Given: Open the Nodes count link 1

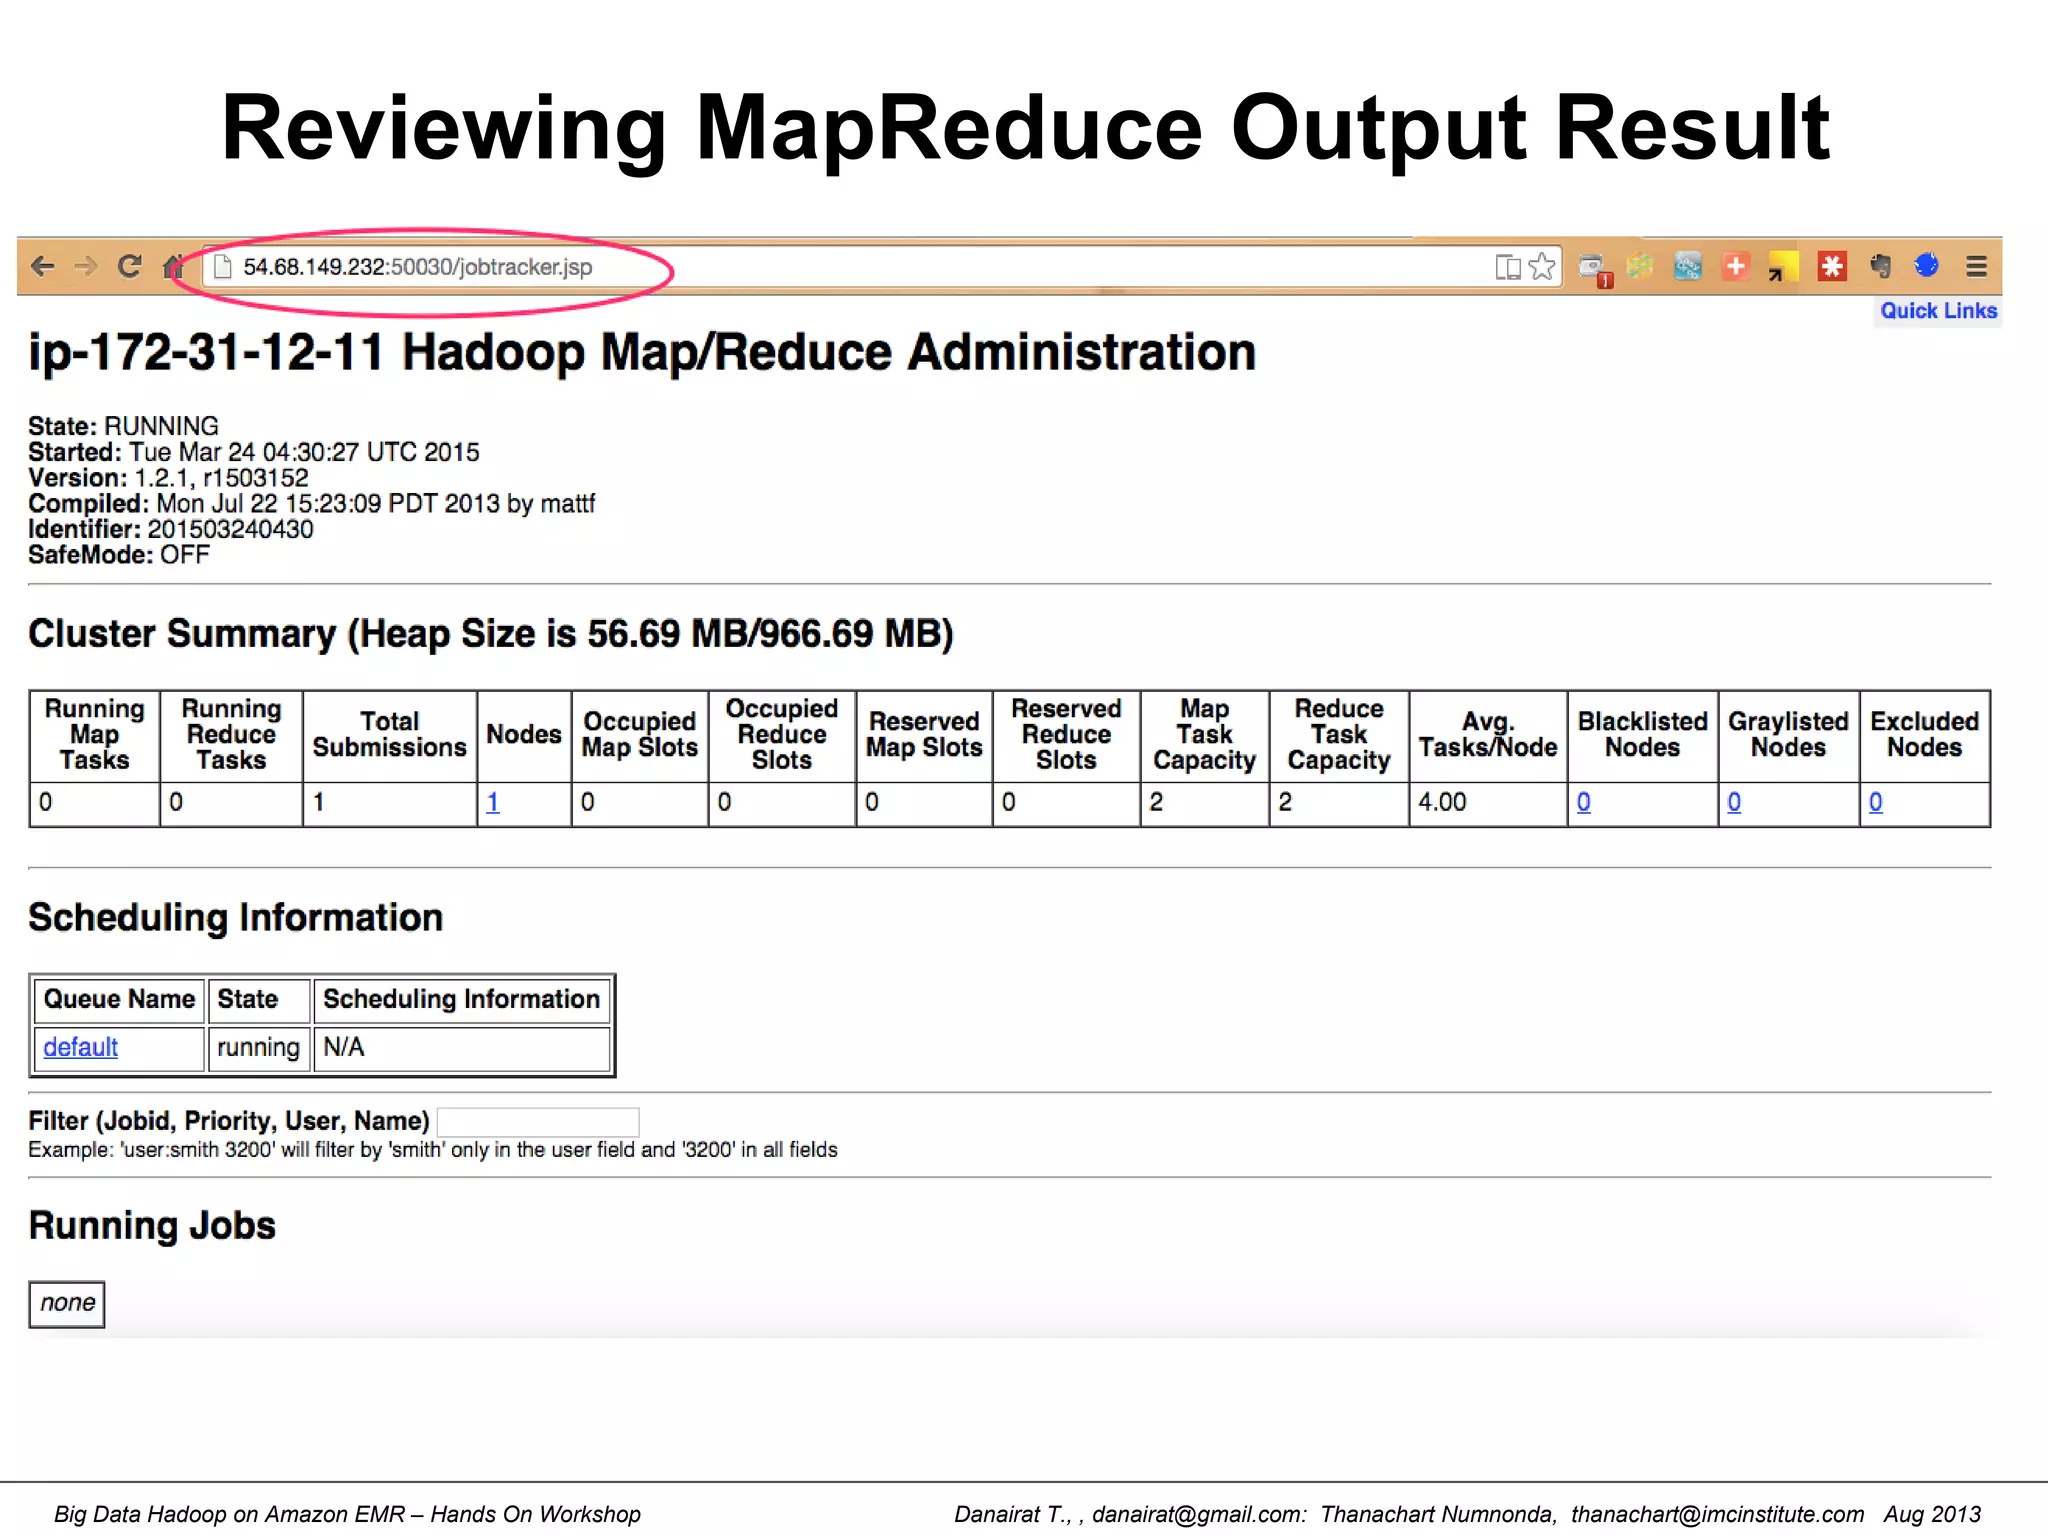Looking at the screenshot, I should [492, 802].
